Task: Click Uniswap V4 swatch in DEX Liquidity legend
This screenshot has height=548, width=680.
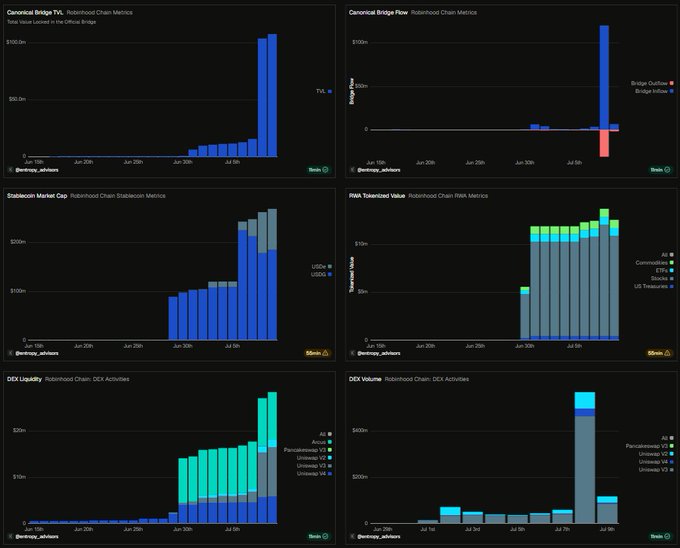Action: [x=330, y=474]
